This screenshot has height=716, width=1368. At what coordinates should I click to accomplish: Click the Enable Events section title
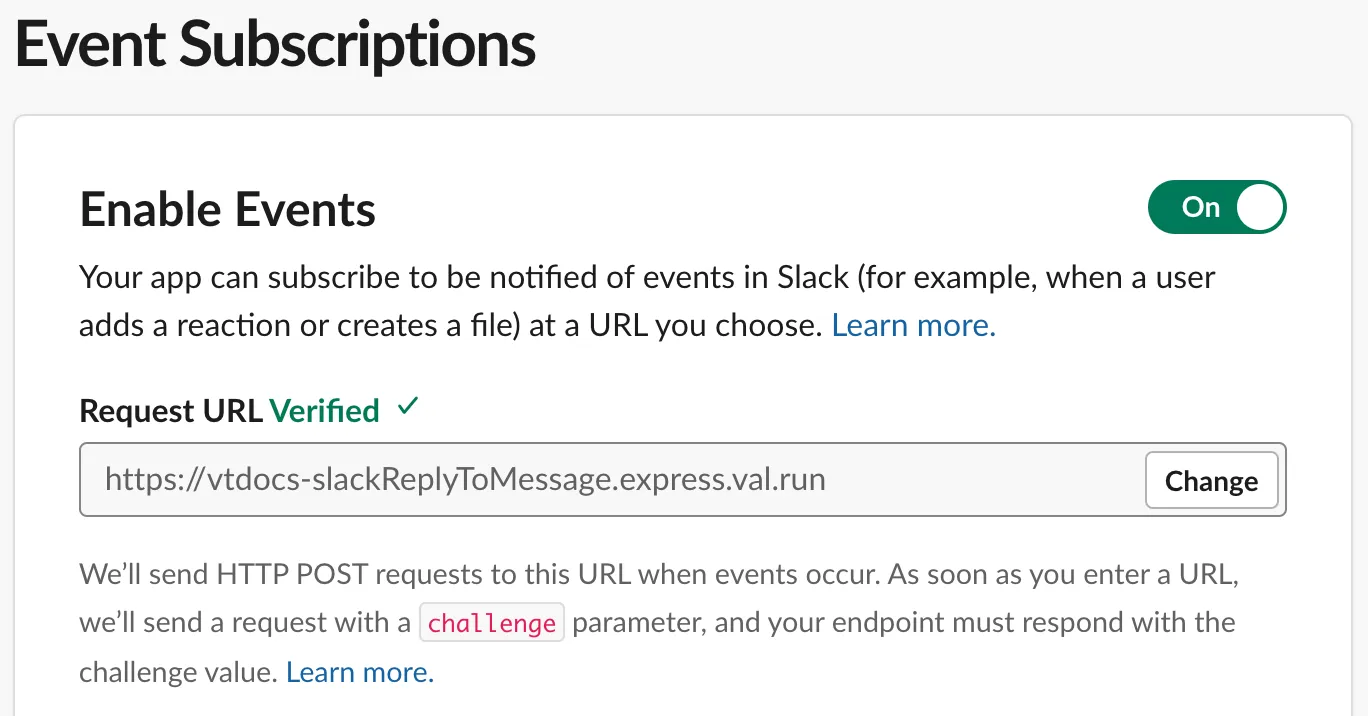(x=227, y=209)
